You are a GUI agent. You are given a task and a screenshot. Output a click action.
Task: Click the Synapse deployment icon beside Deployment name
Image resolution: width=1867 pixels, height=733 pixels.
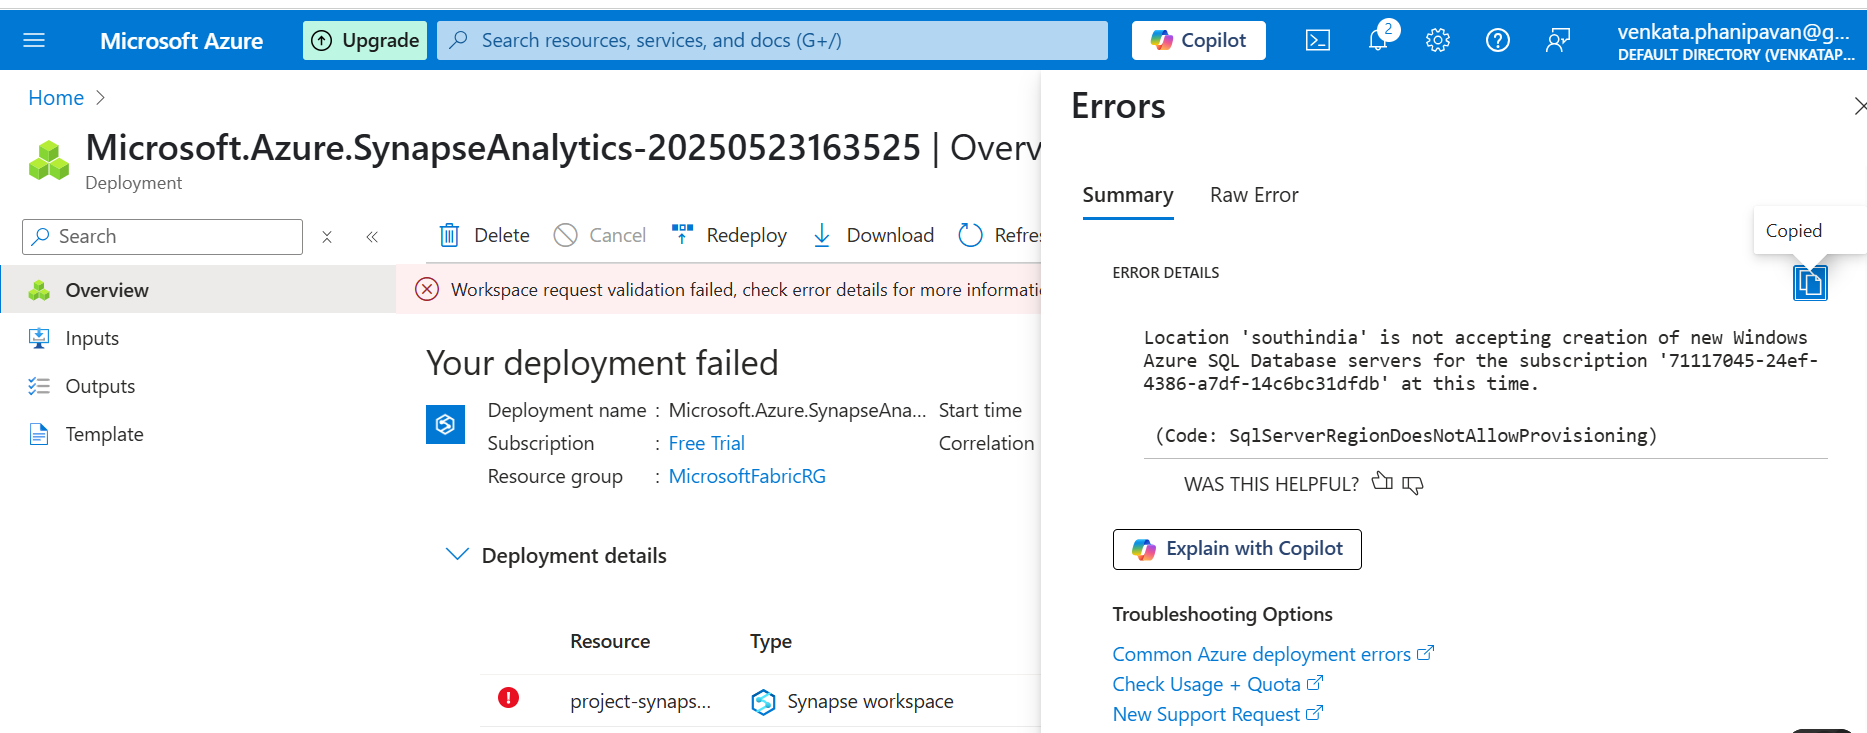[445, 424]
